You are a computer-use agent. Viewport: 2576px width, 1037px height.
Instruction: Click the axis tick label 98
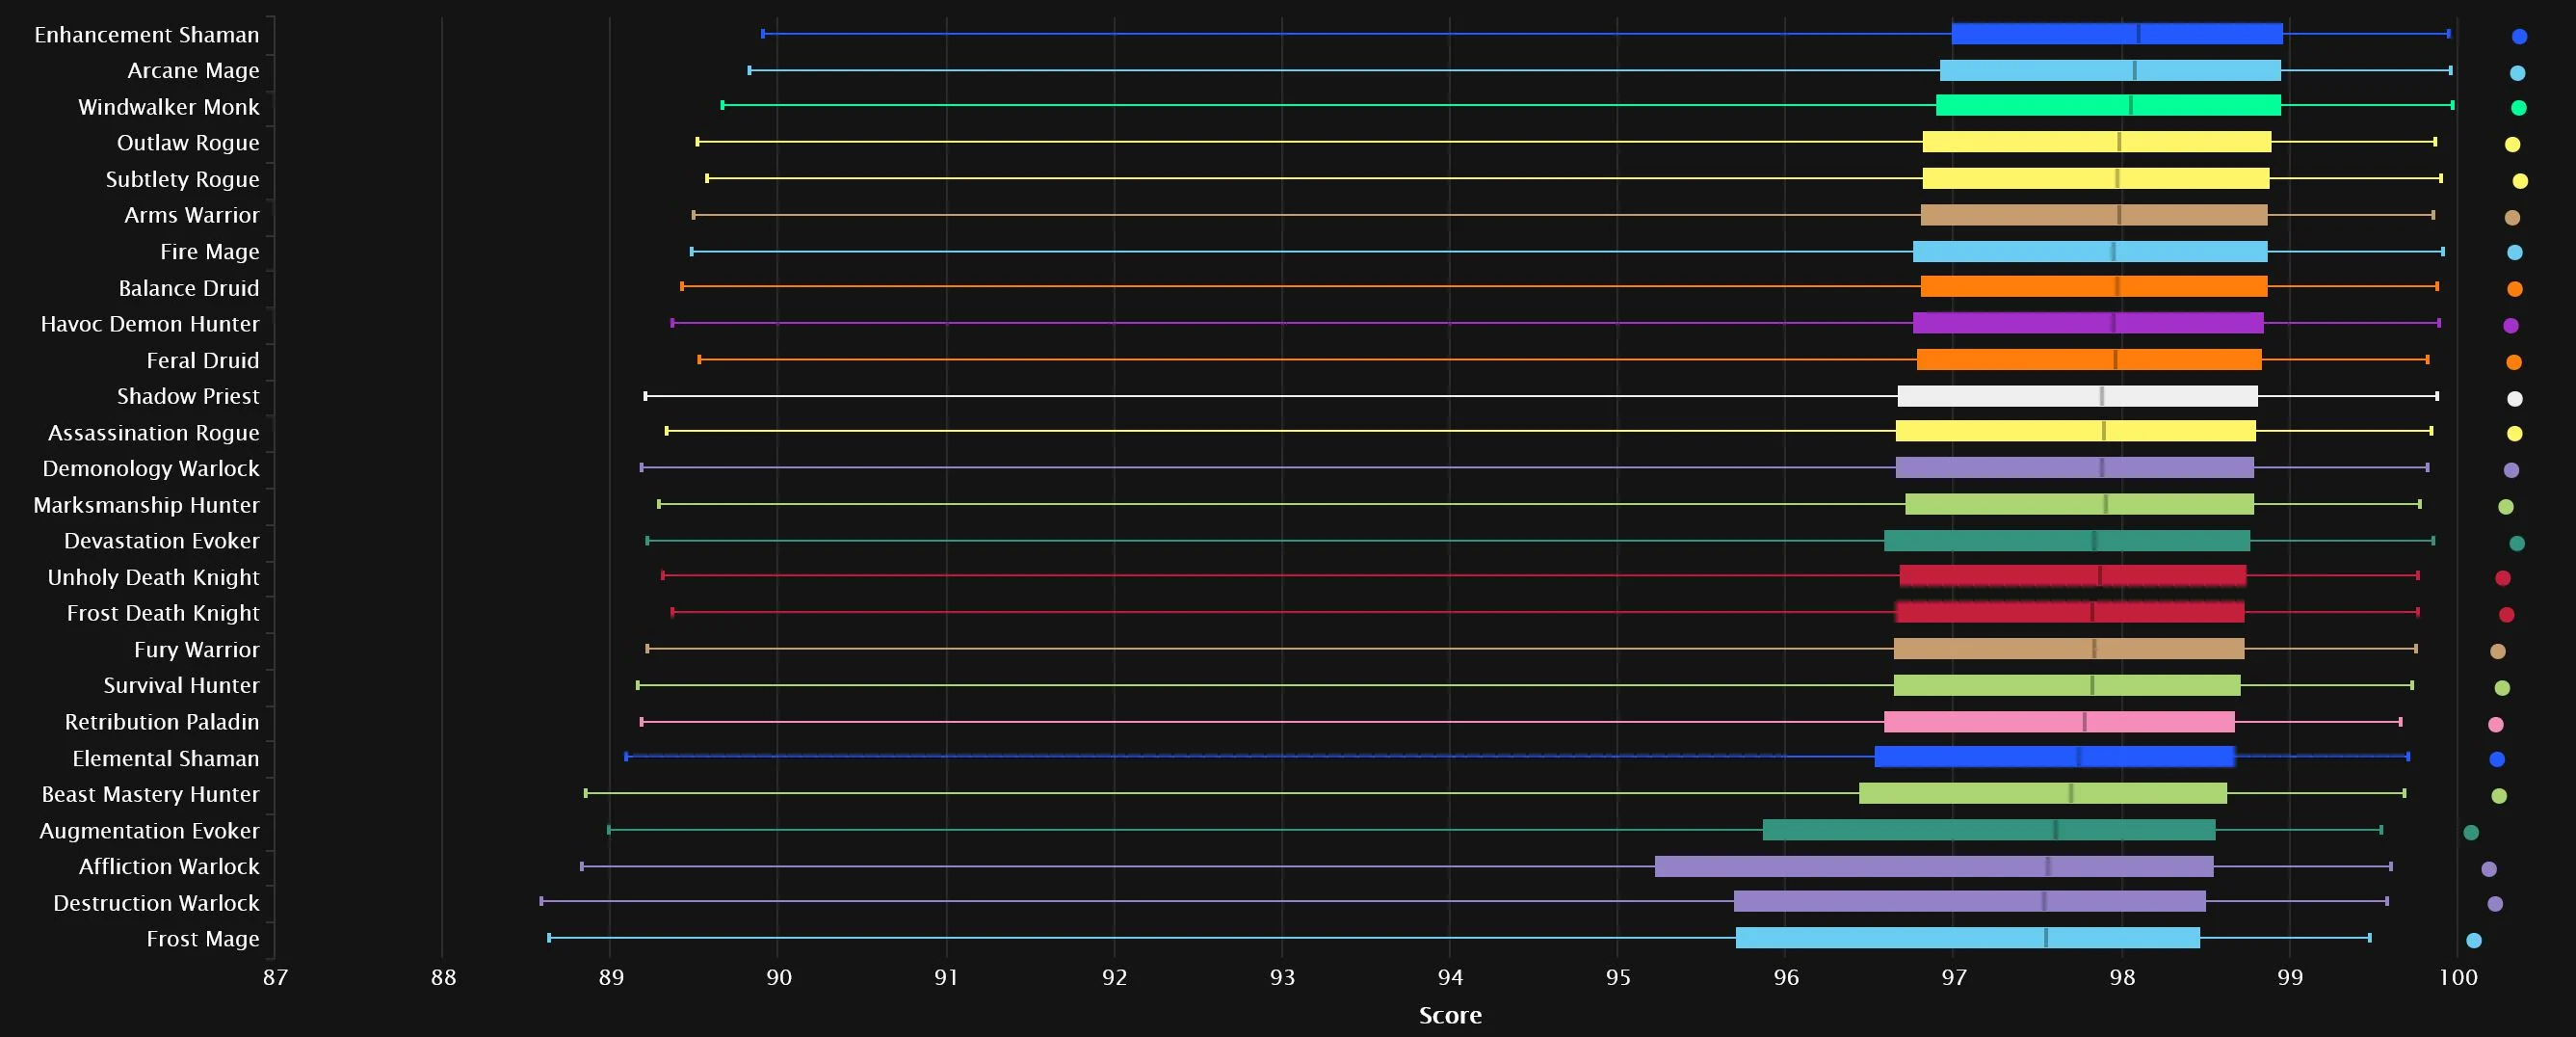pyautogui.click(x=2122, y=978)
